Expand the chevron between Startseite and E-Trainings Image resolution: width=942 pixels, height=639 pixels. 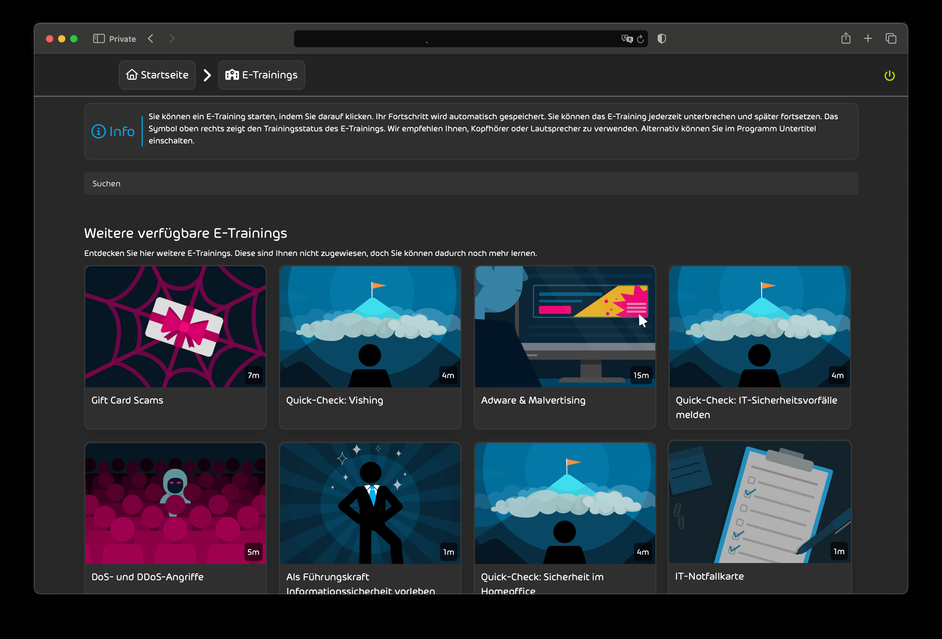(x=207, y=74)
